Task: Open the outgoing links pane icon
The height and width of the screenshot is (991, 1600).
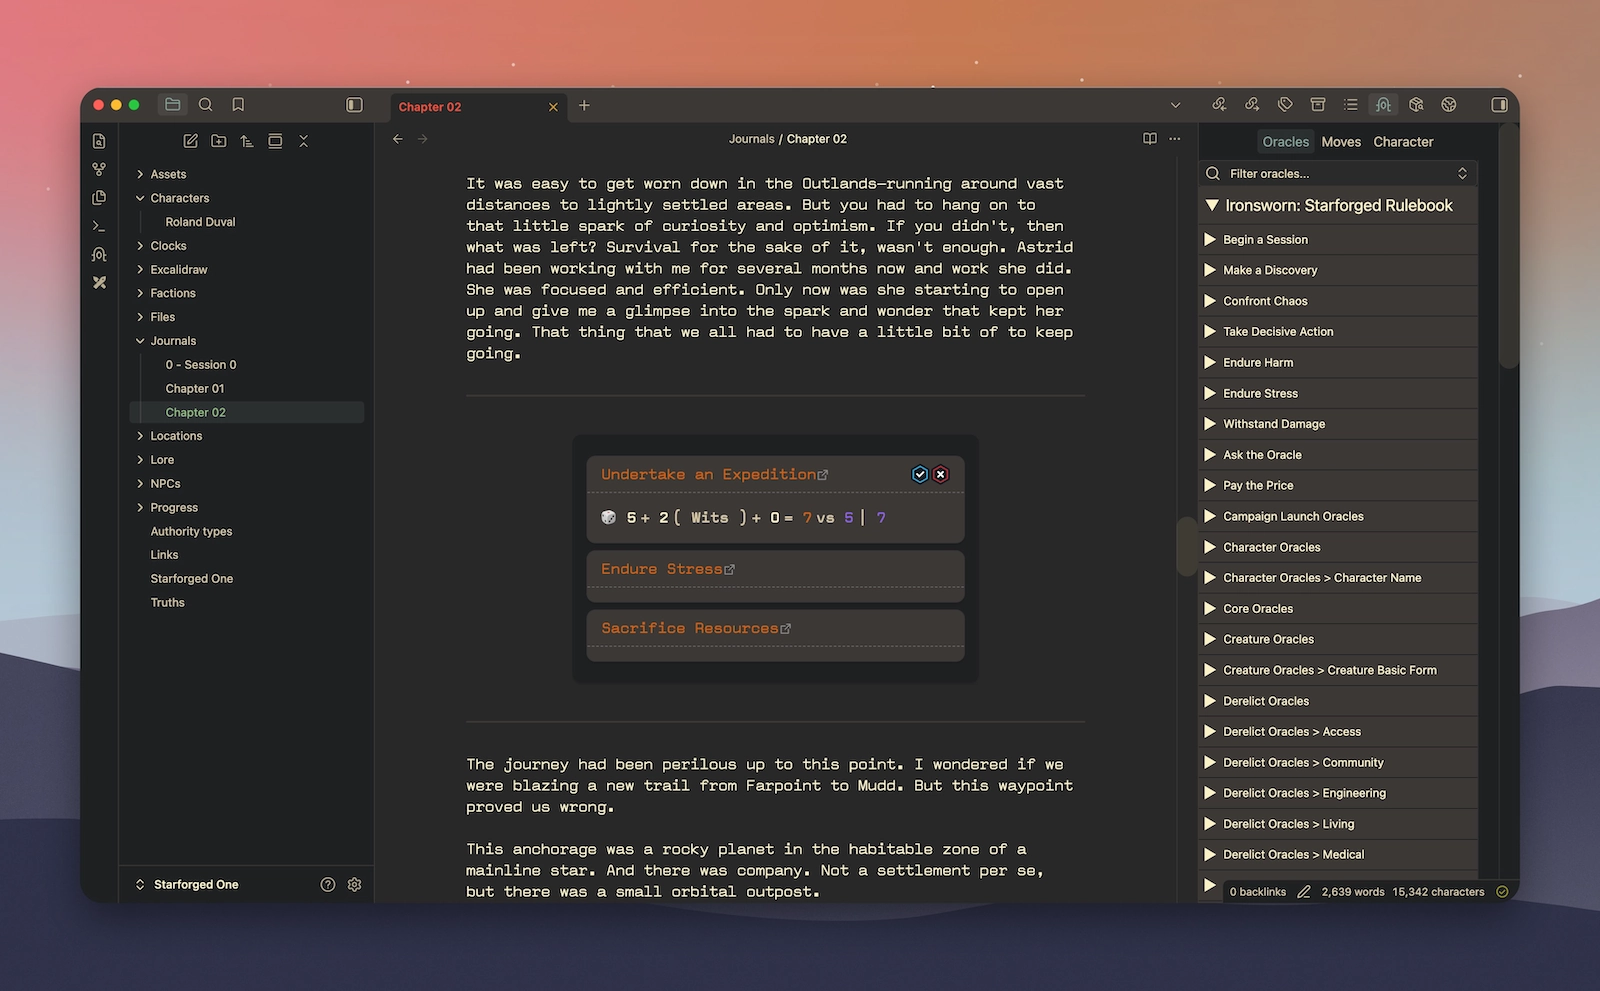Action: (x=1252, y=104)
